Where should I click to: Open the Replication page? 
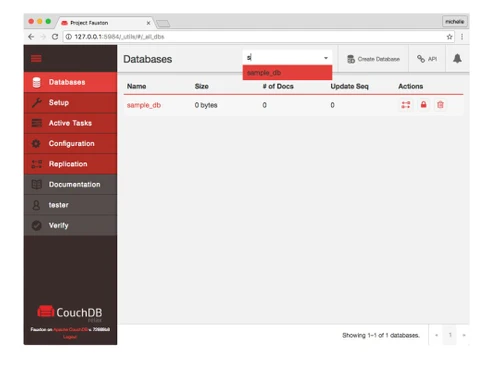point(70,164)
